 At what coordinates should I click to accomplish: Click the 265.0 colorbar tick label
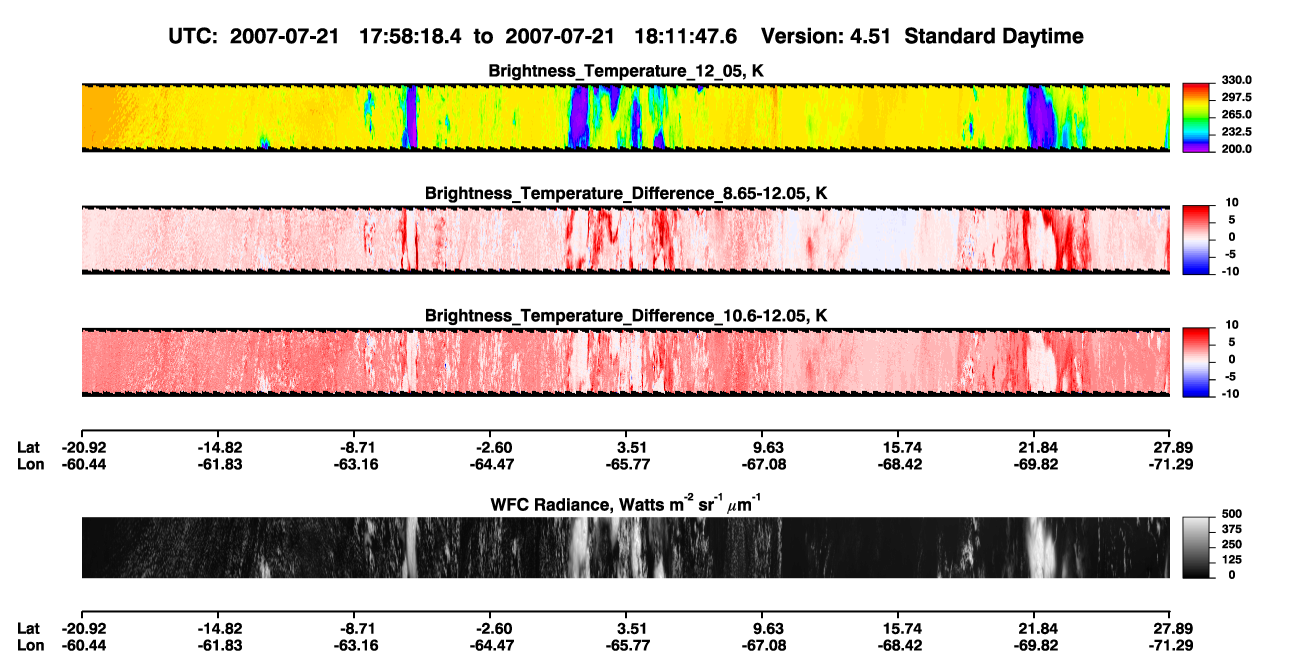click(x=1235, y=114)
